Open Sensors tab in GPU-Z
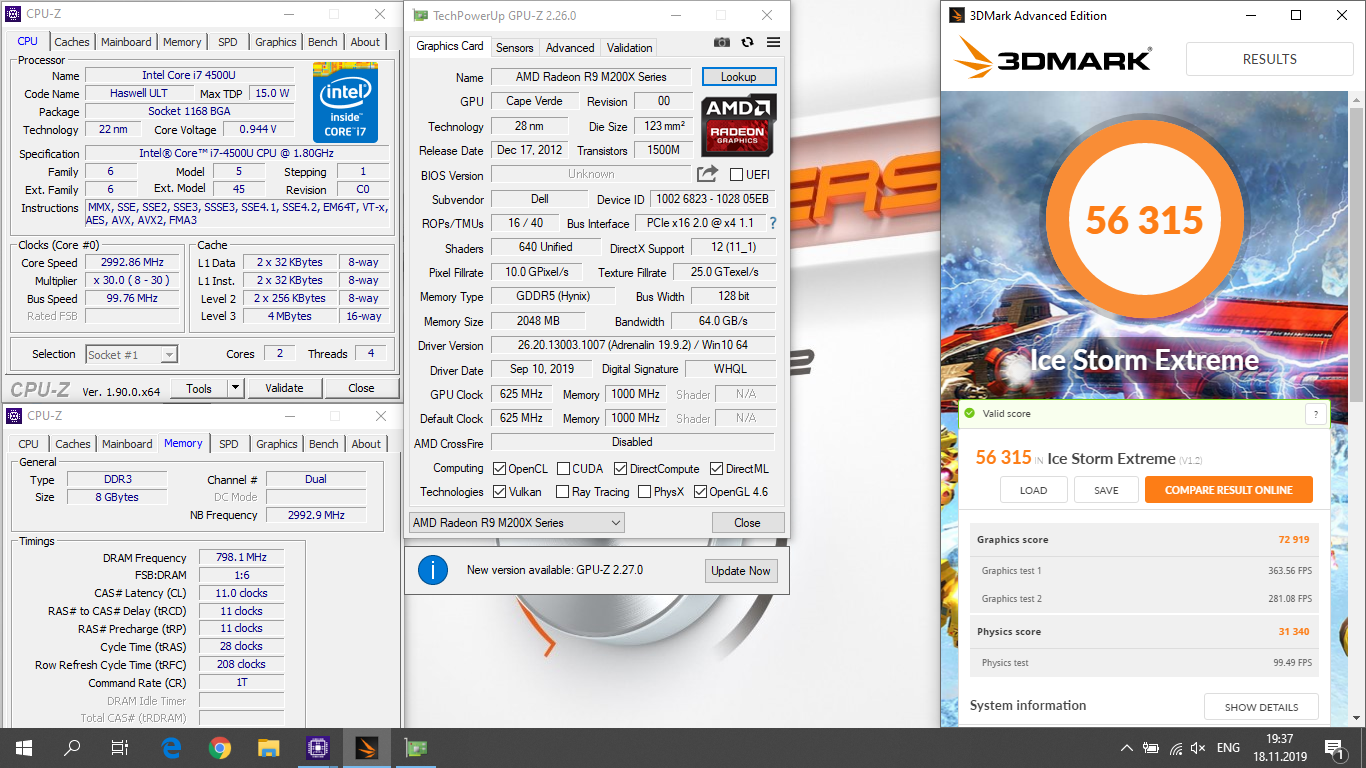Viewport: 1366px width, 768px height. click(515, 47)
